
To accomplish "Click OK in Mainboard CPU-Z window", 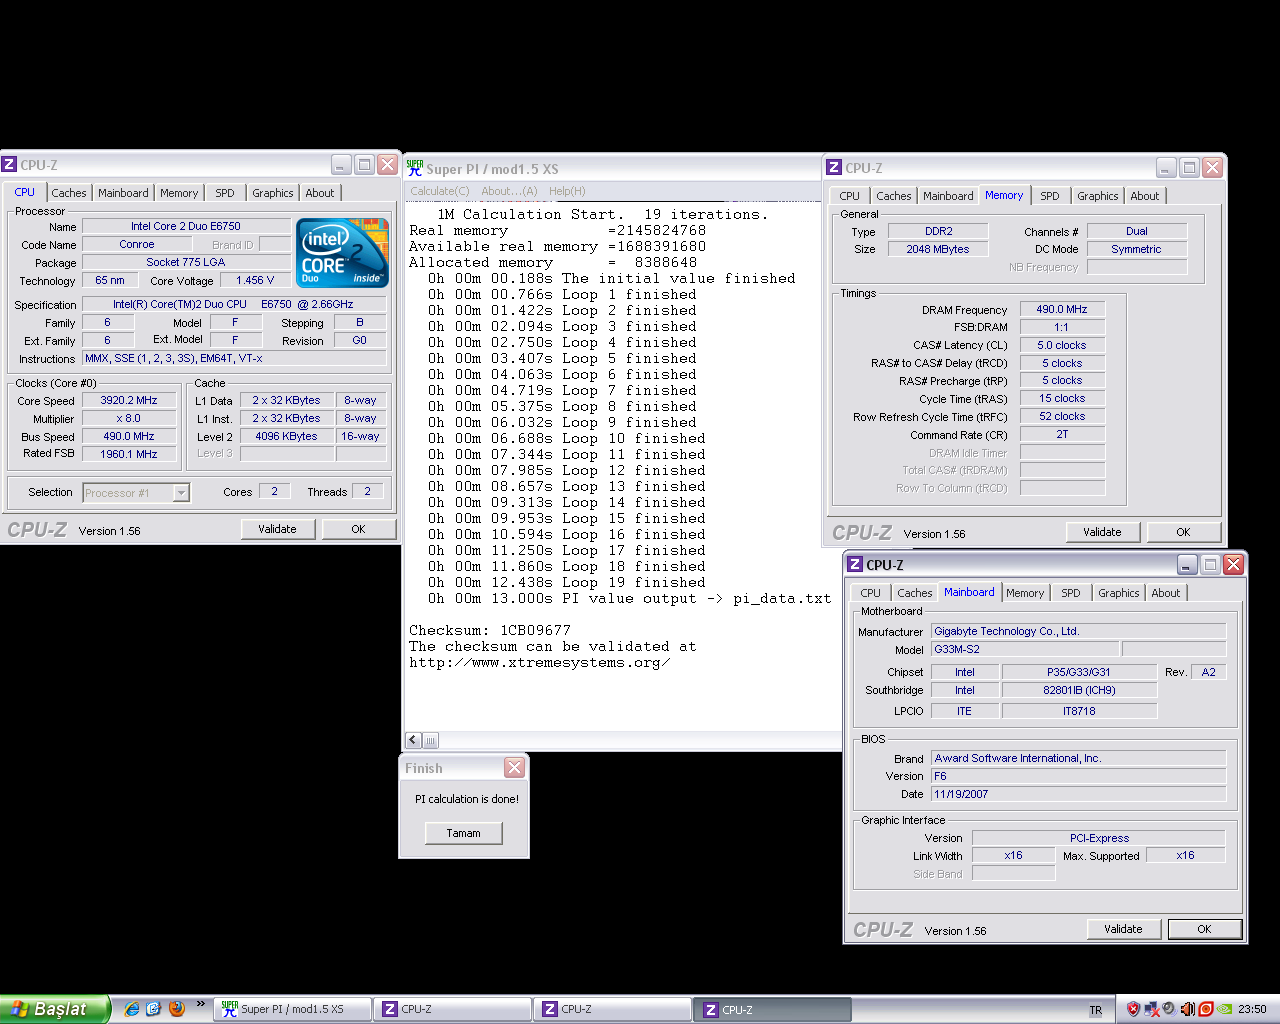I will point(1204,929).
